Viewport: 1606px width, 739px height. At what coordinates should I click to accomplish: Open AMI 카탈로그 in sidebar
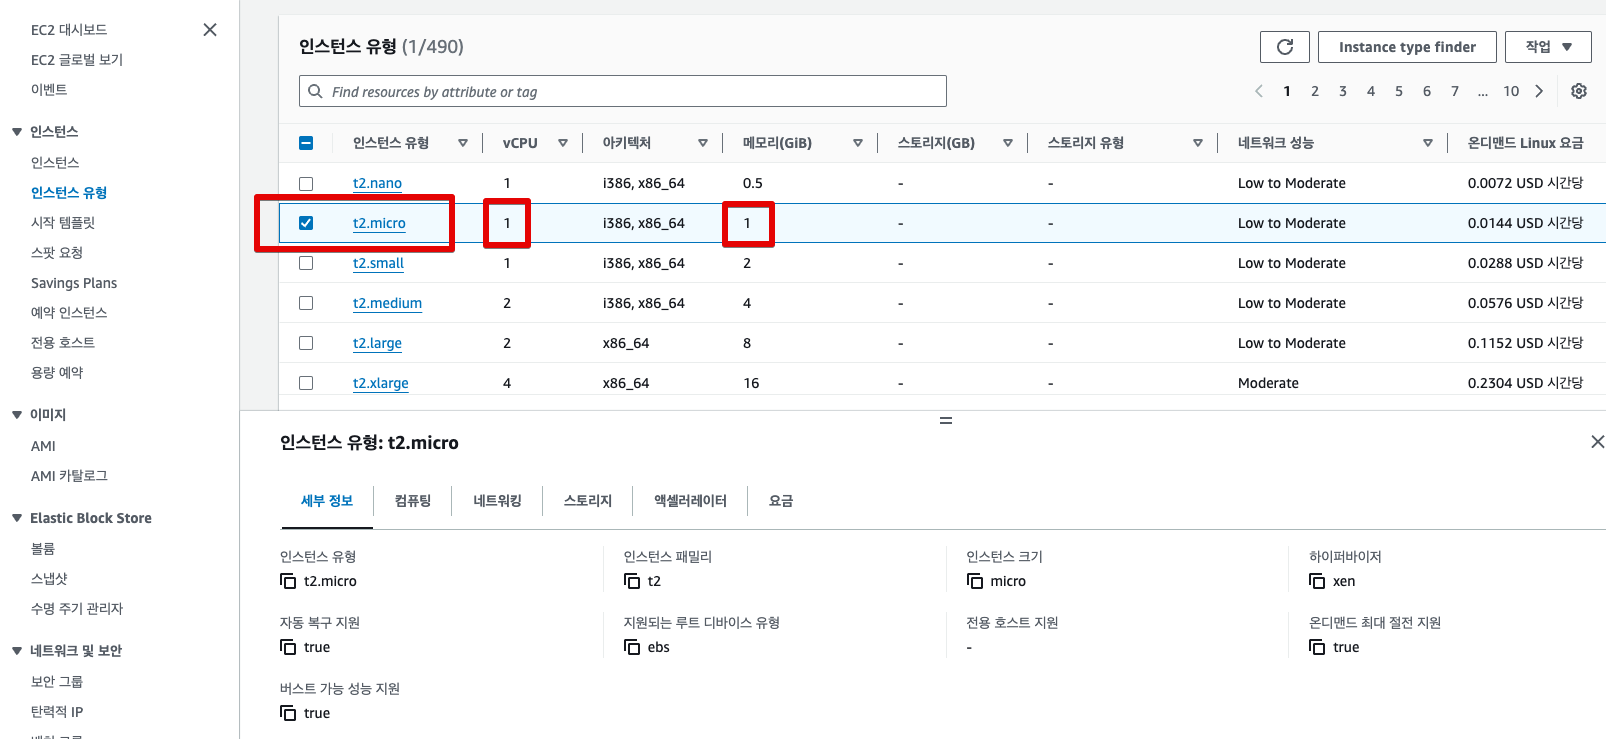tap(69, 476)
